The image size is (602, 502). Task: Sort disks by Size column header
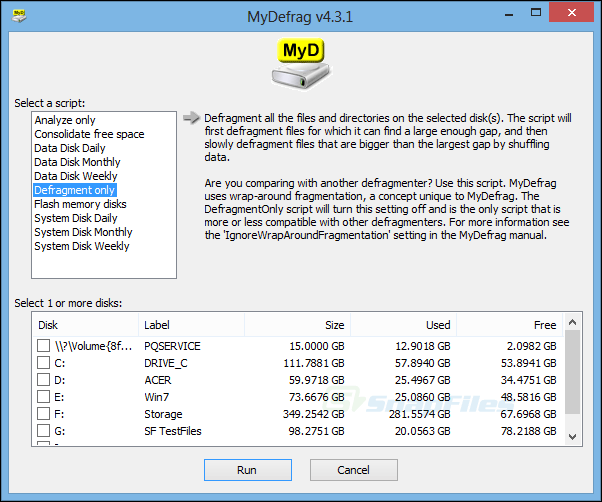point(297,325)
